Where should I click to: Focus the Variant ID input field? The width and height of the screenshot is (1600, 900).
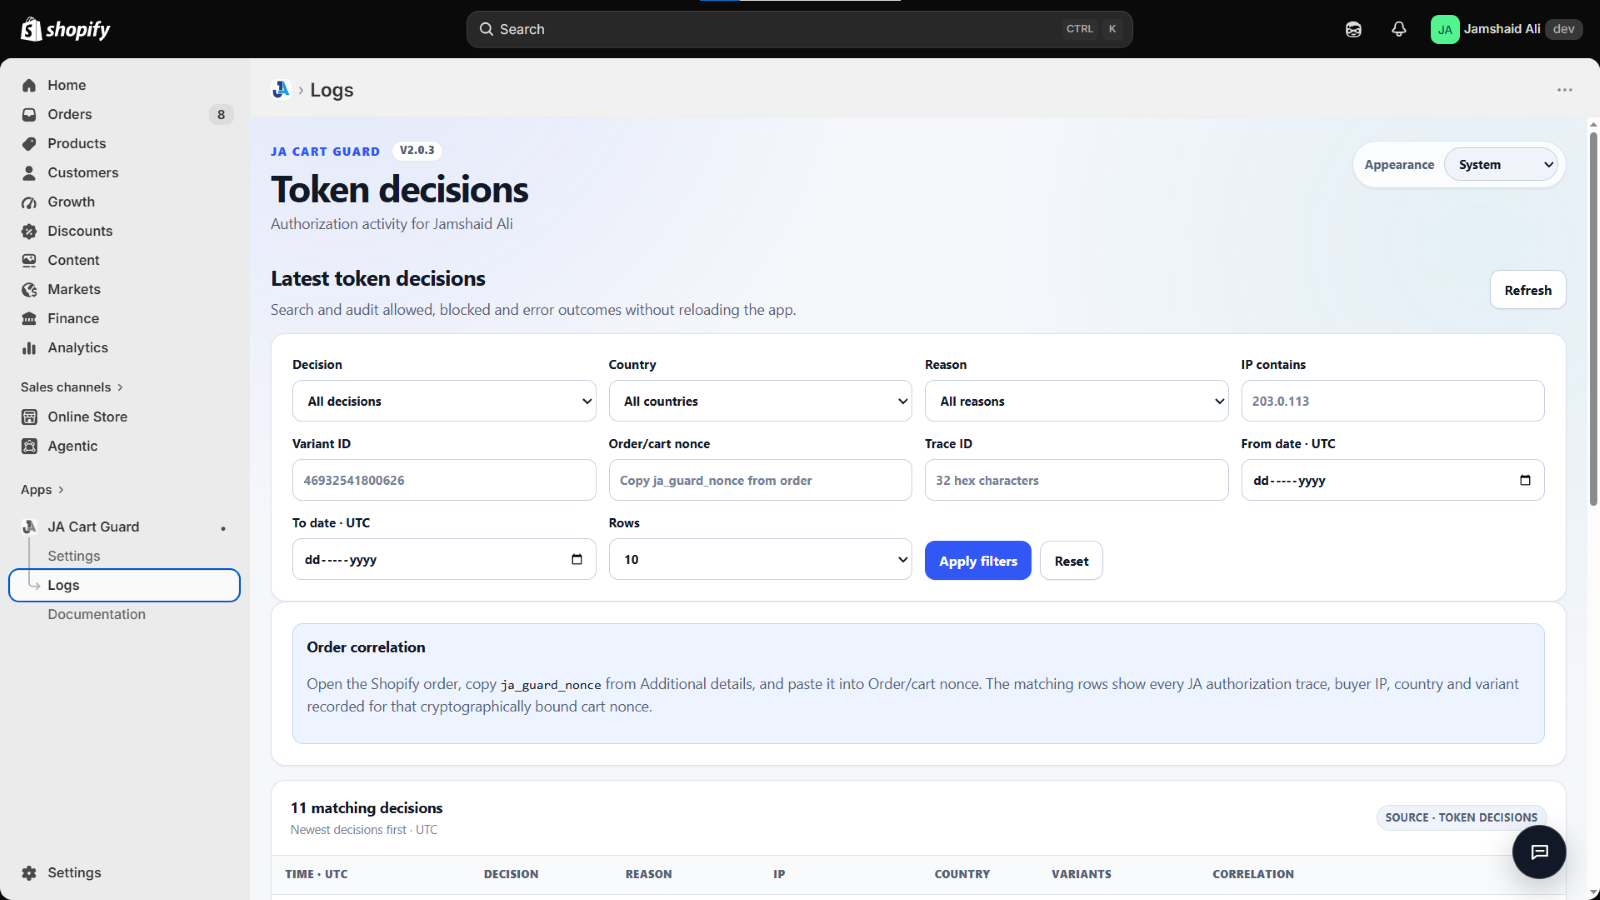click(x=444, y=480)
